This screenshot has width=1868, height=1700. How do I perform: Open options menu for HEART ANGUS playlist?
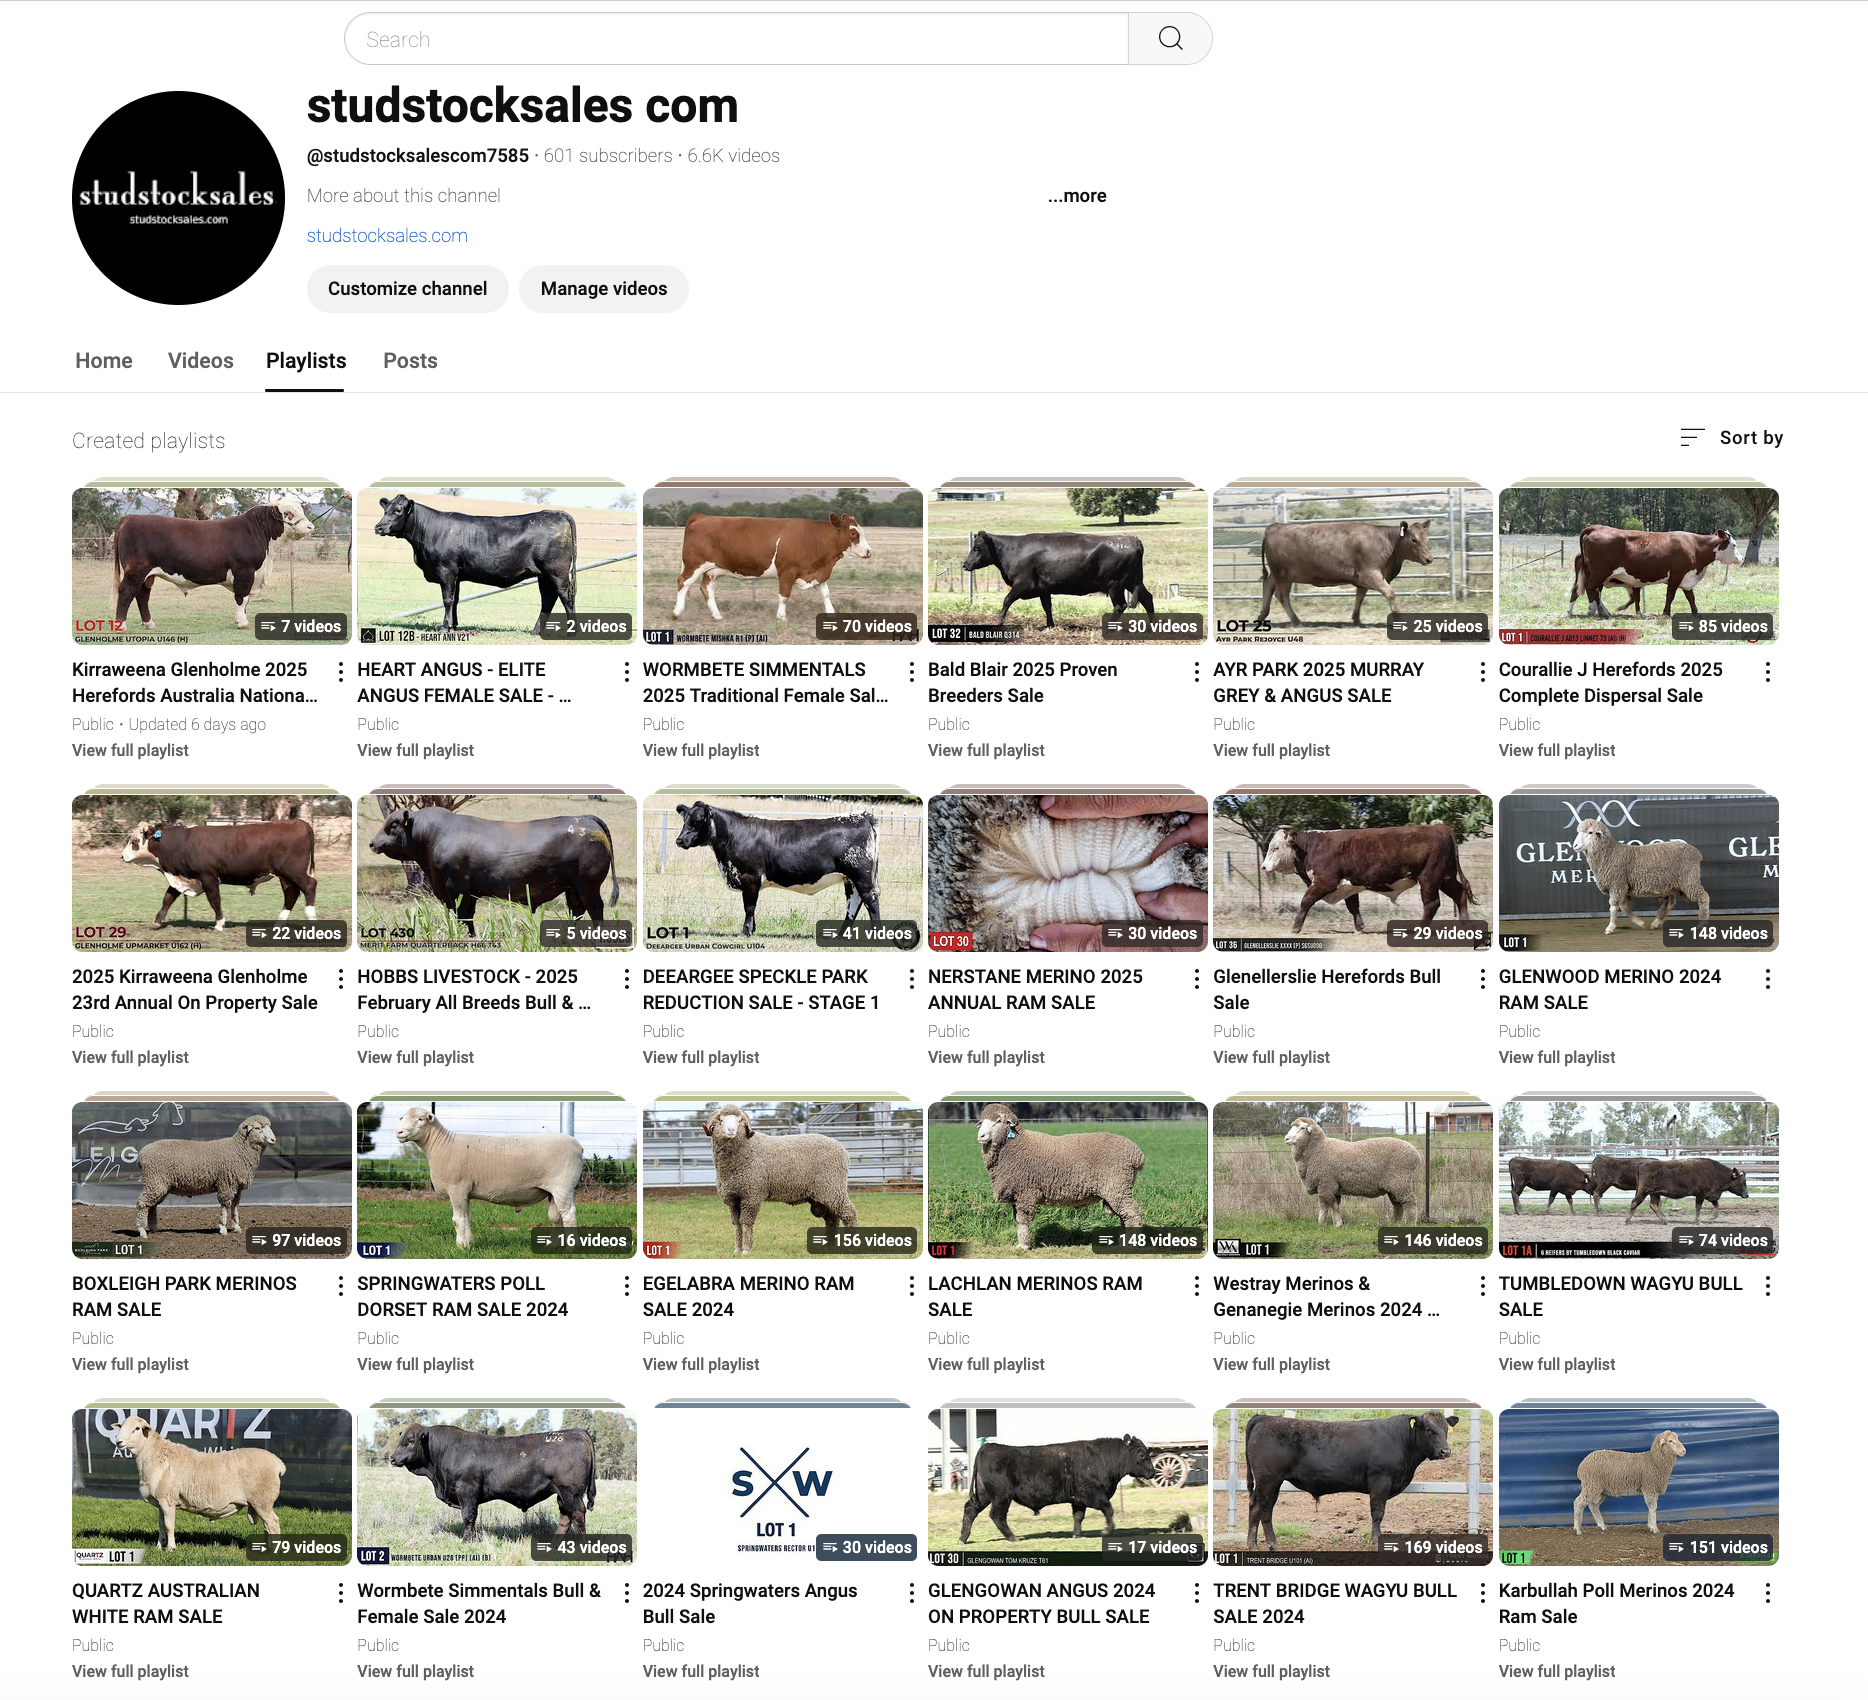626,671
